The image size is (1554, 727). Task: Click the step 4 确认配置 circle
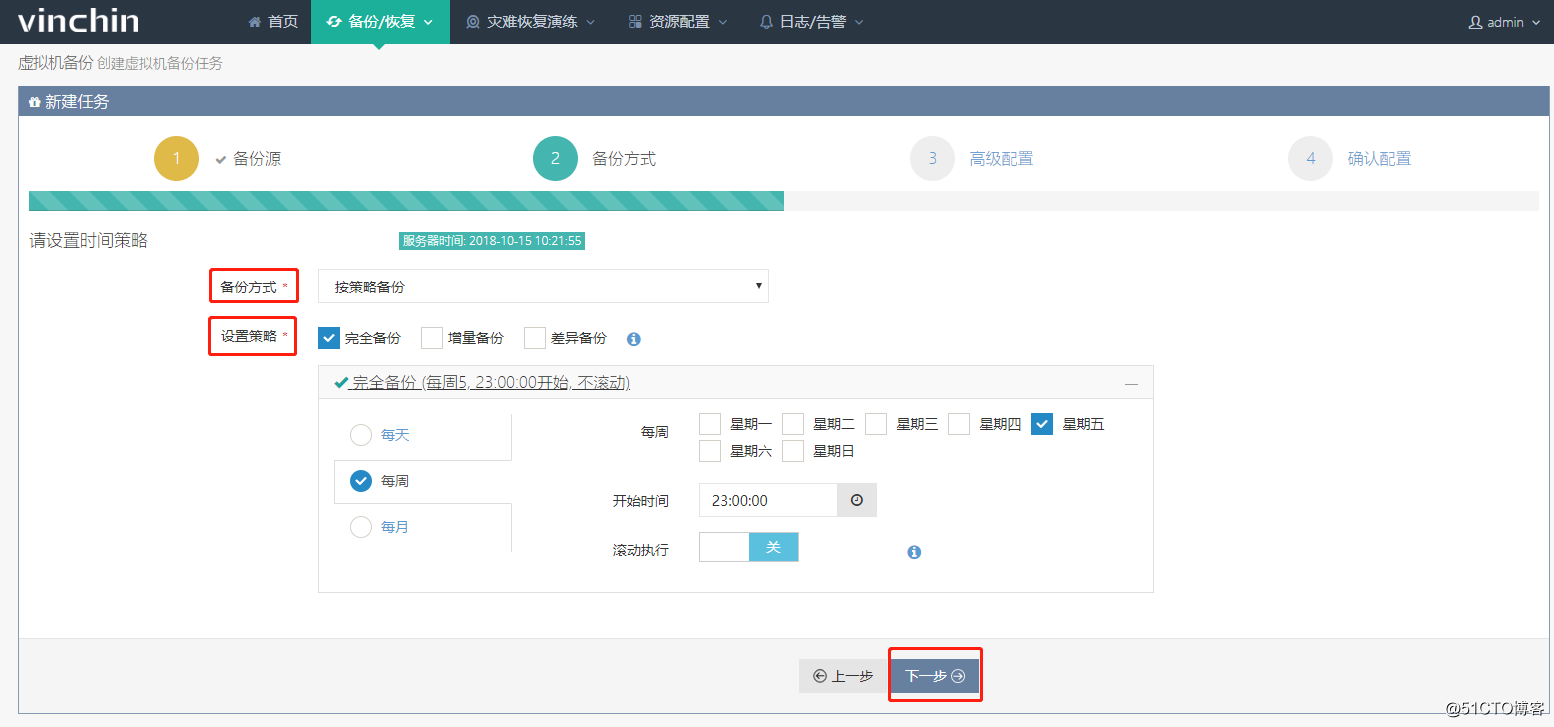[1311, 158]
